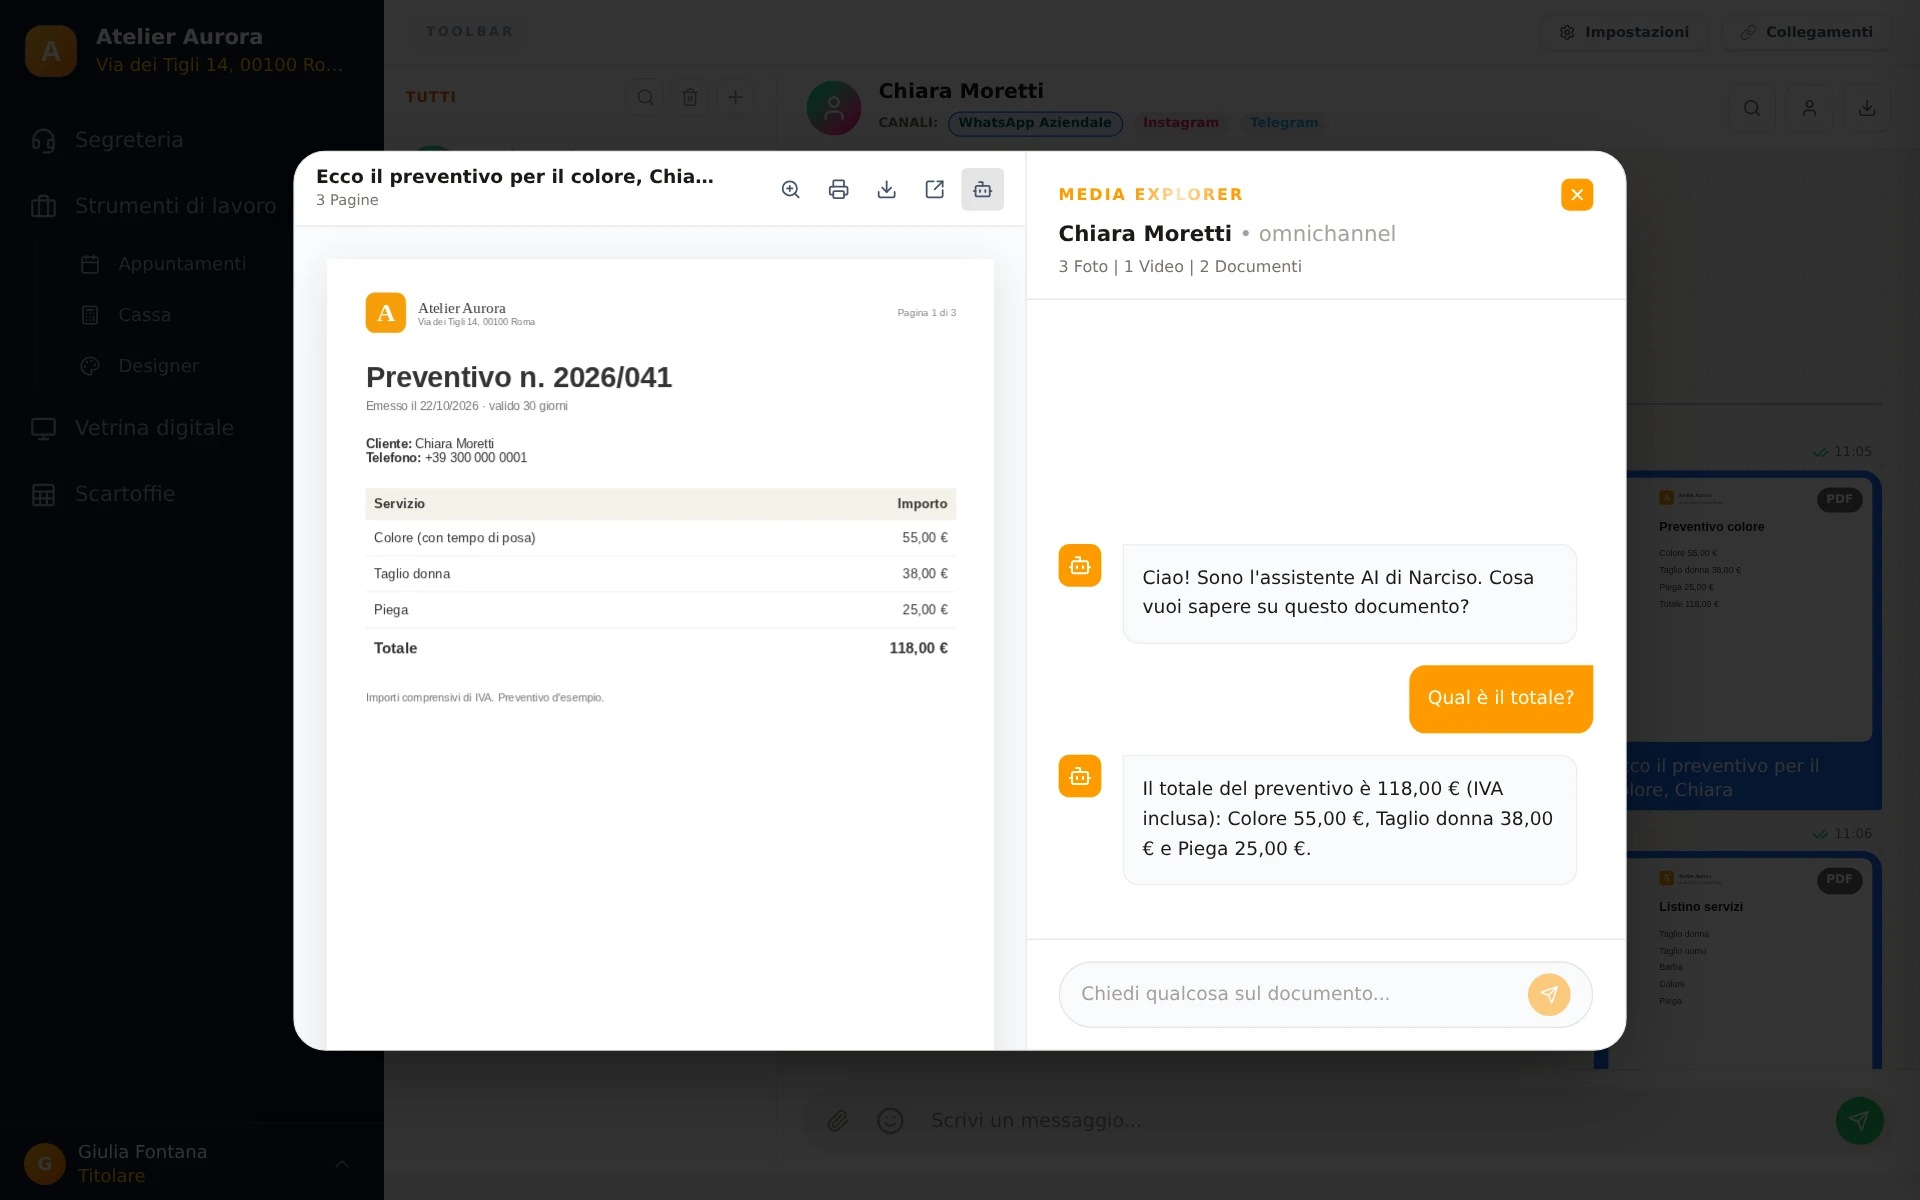Click the Atelier Aurora logo in sidebar

(x=51, y=51)
